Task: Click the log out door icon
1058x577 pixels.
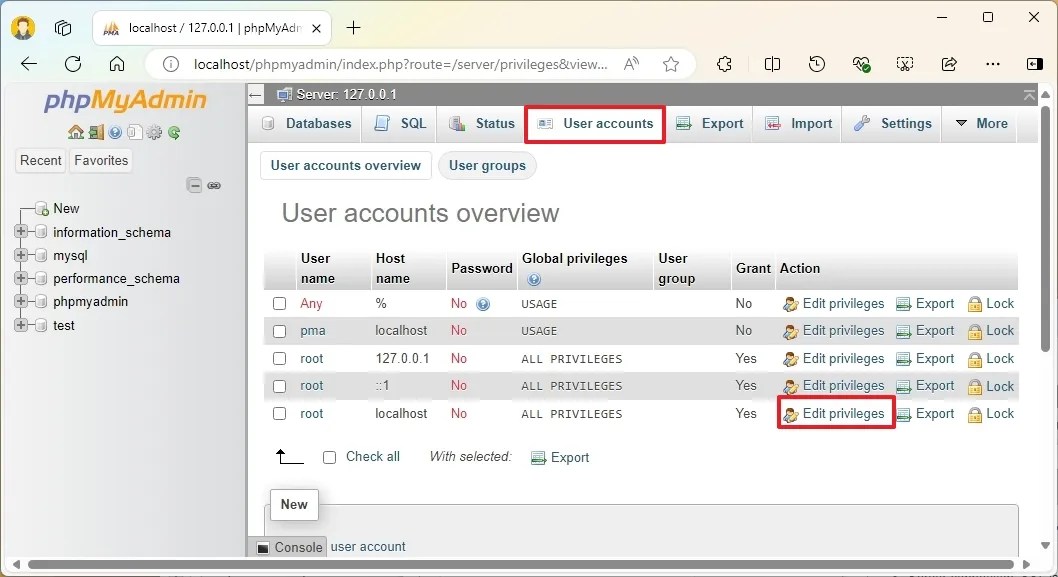Action: tap(96, 132)
